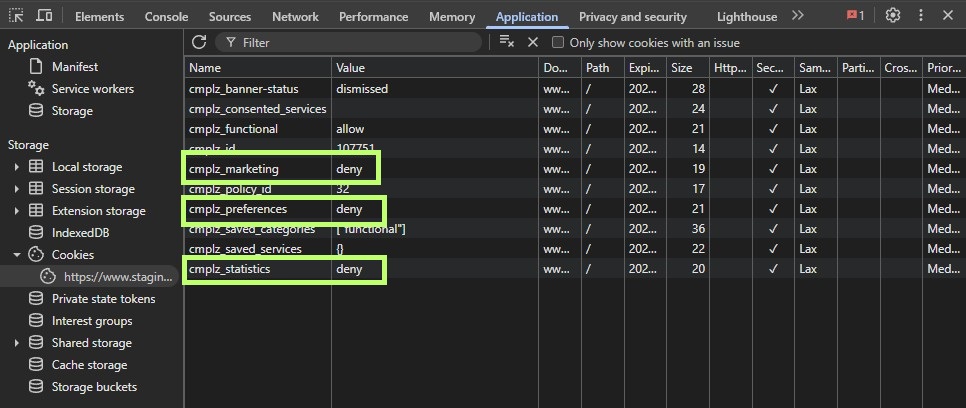Screen dimensions: 966x408
Task: Click the delete selected cookie X icon
Action: pyautogui.click(x=533, y=42)
